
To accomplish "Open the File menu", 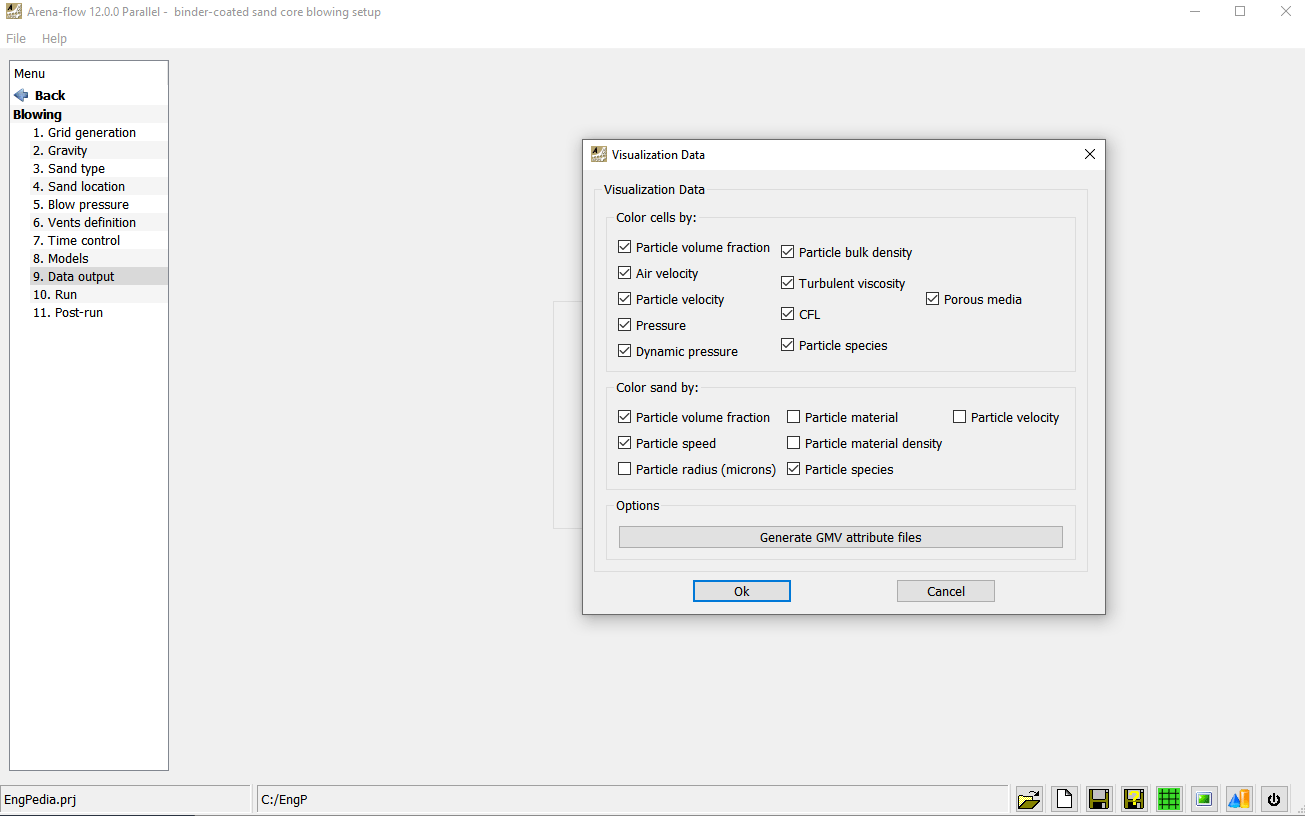I will click(16, 39).
